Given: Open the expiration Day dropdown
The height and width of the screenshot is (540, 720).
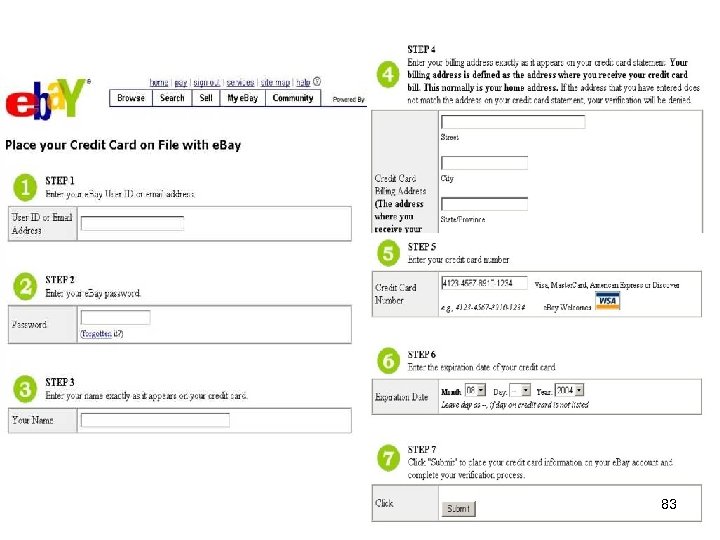Looking at the screenshot, I should point(520,391).
